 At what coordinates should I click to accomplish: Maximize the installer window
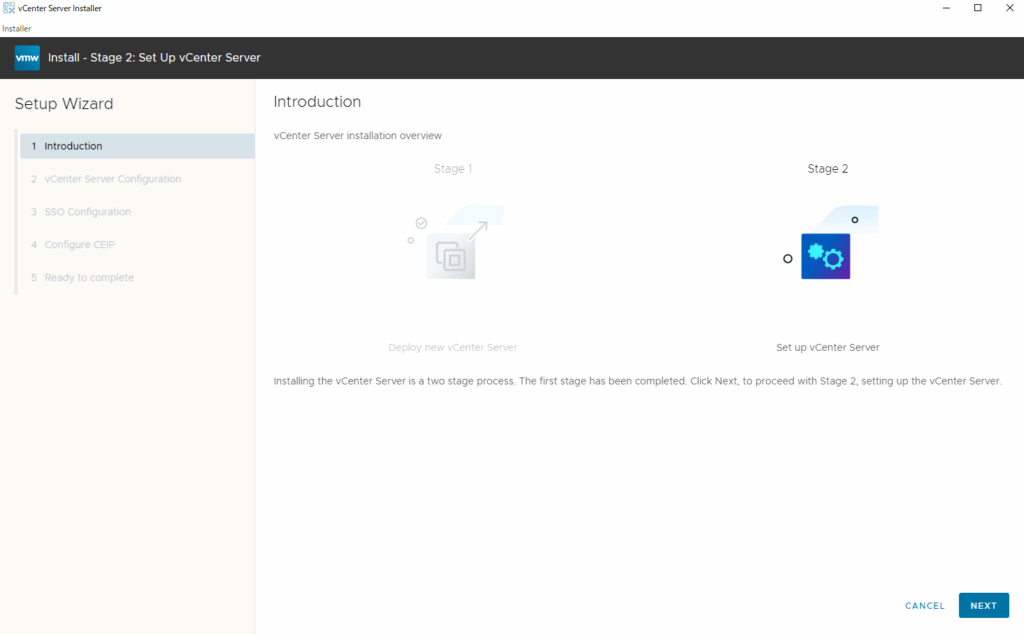977,8
